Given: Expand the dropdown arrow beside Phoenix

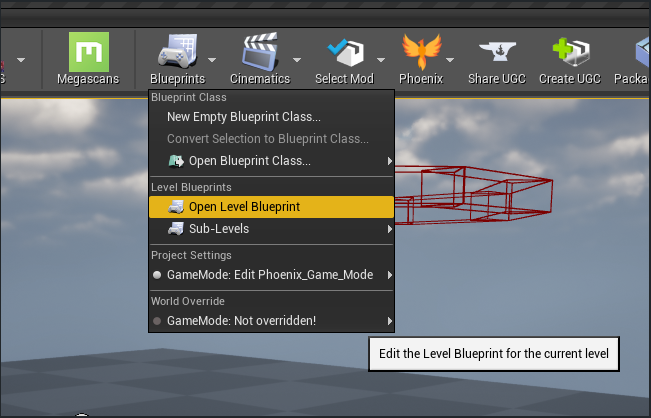Looking at the screenshot, I should pos(450,60).
